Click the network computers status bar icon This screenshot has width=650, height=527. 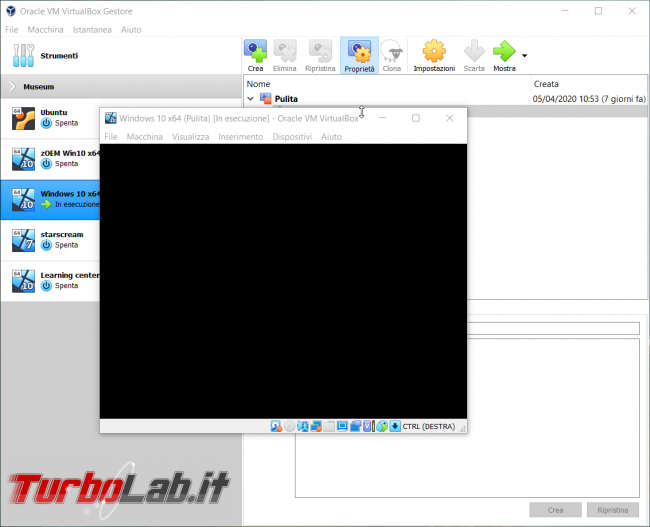tap(303, 426)
